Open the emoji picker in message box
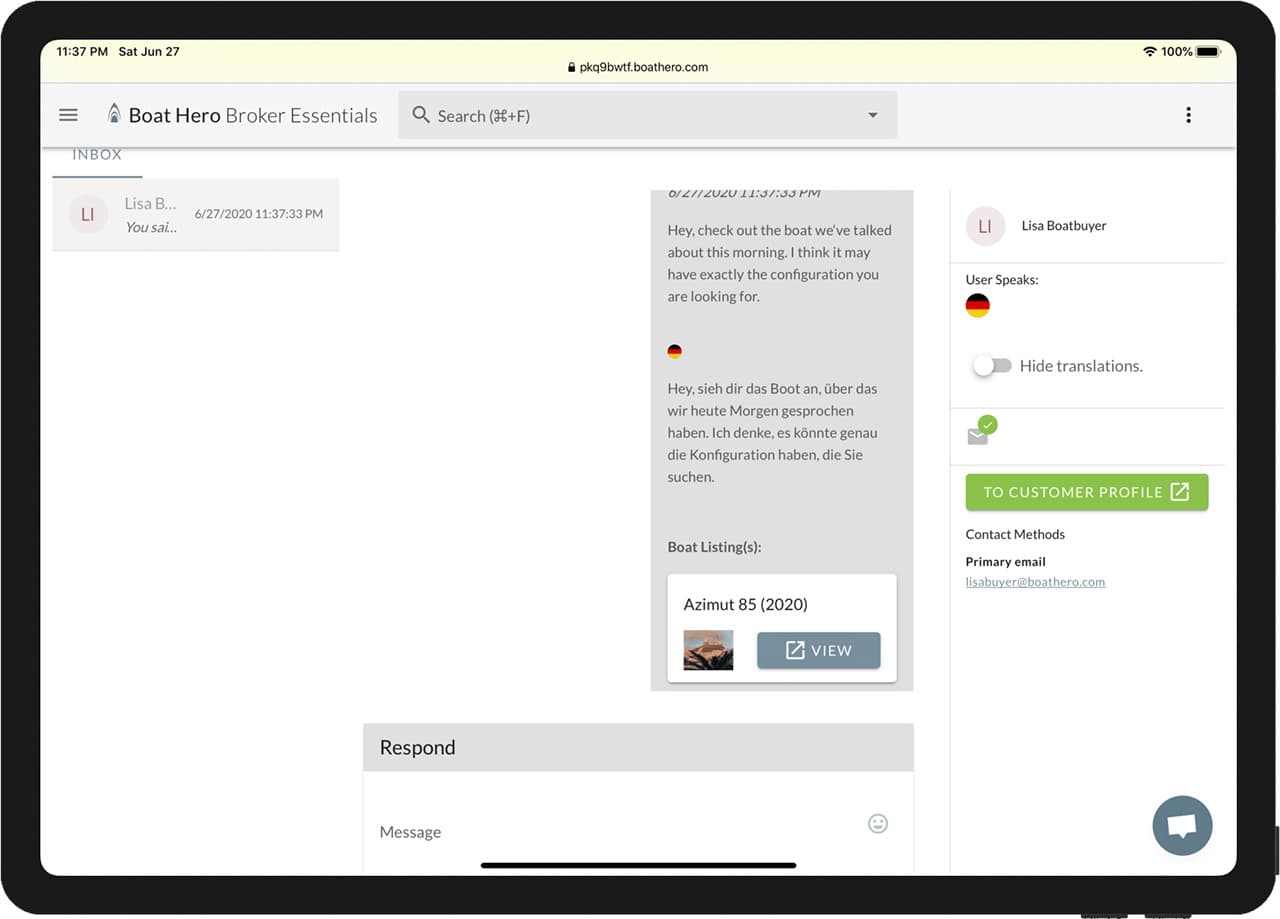 pyautogui.click(x=877, y=823)
